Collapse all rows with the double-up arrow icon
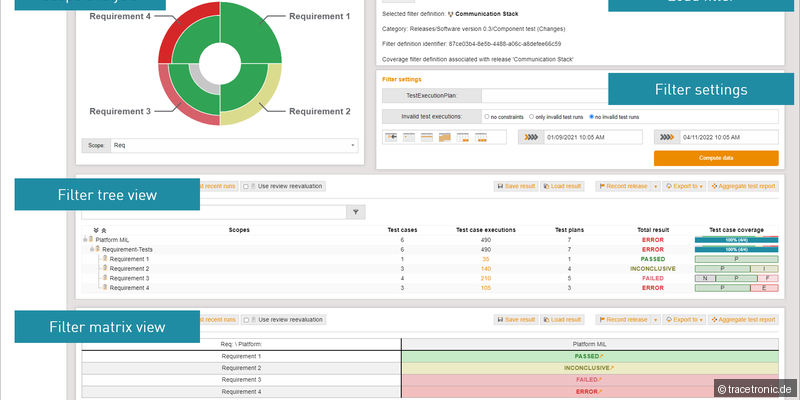The height and width of the screenshot is (400, 800). (104, 230)
